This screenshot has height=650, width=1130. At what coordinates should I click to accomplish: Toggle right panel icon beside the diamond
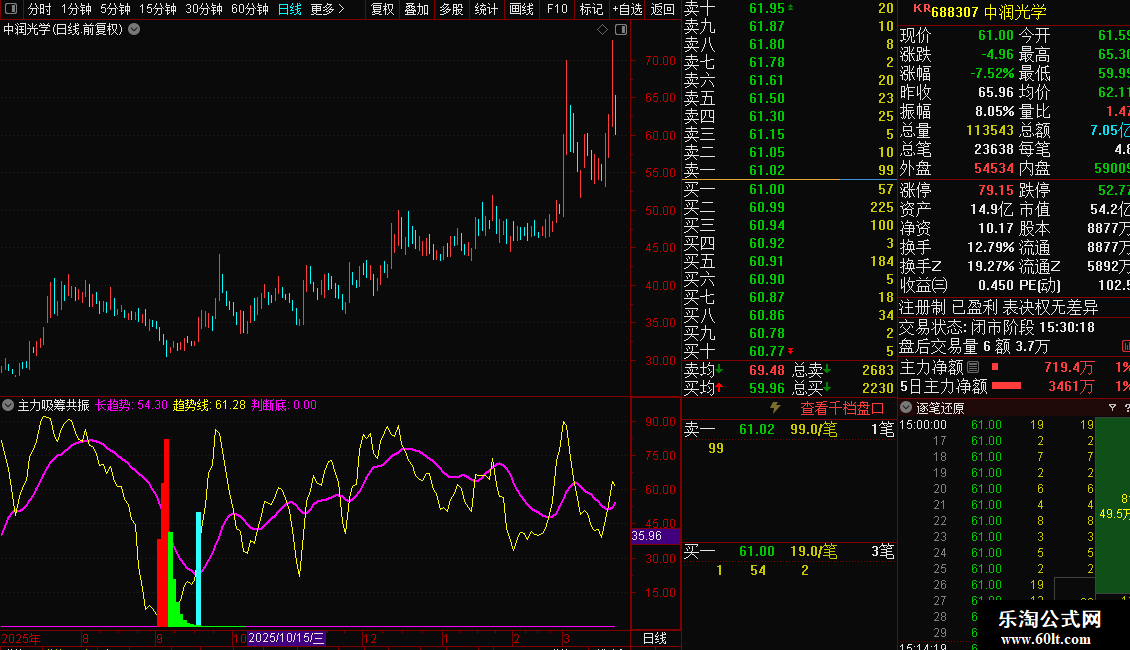click(620, 30)
